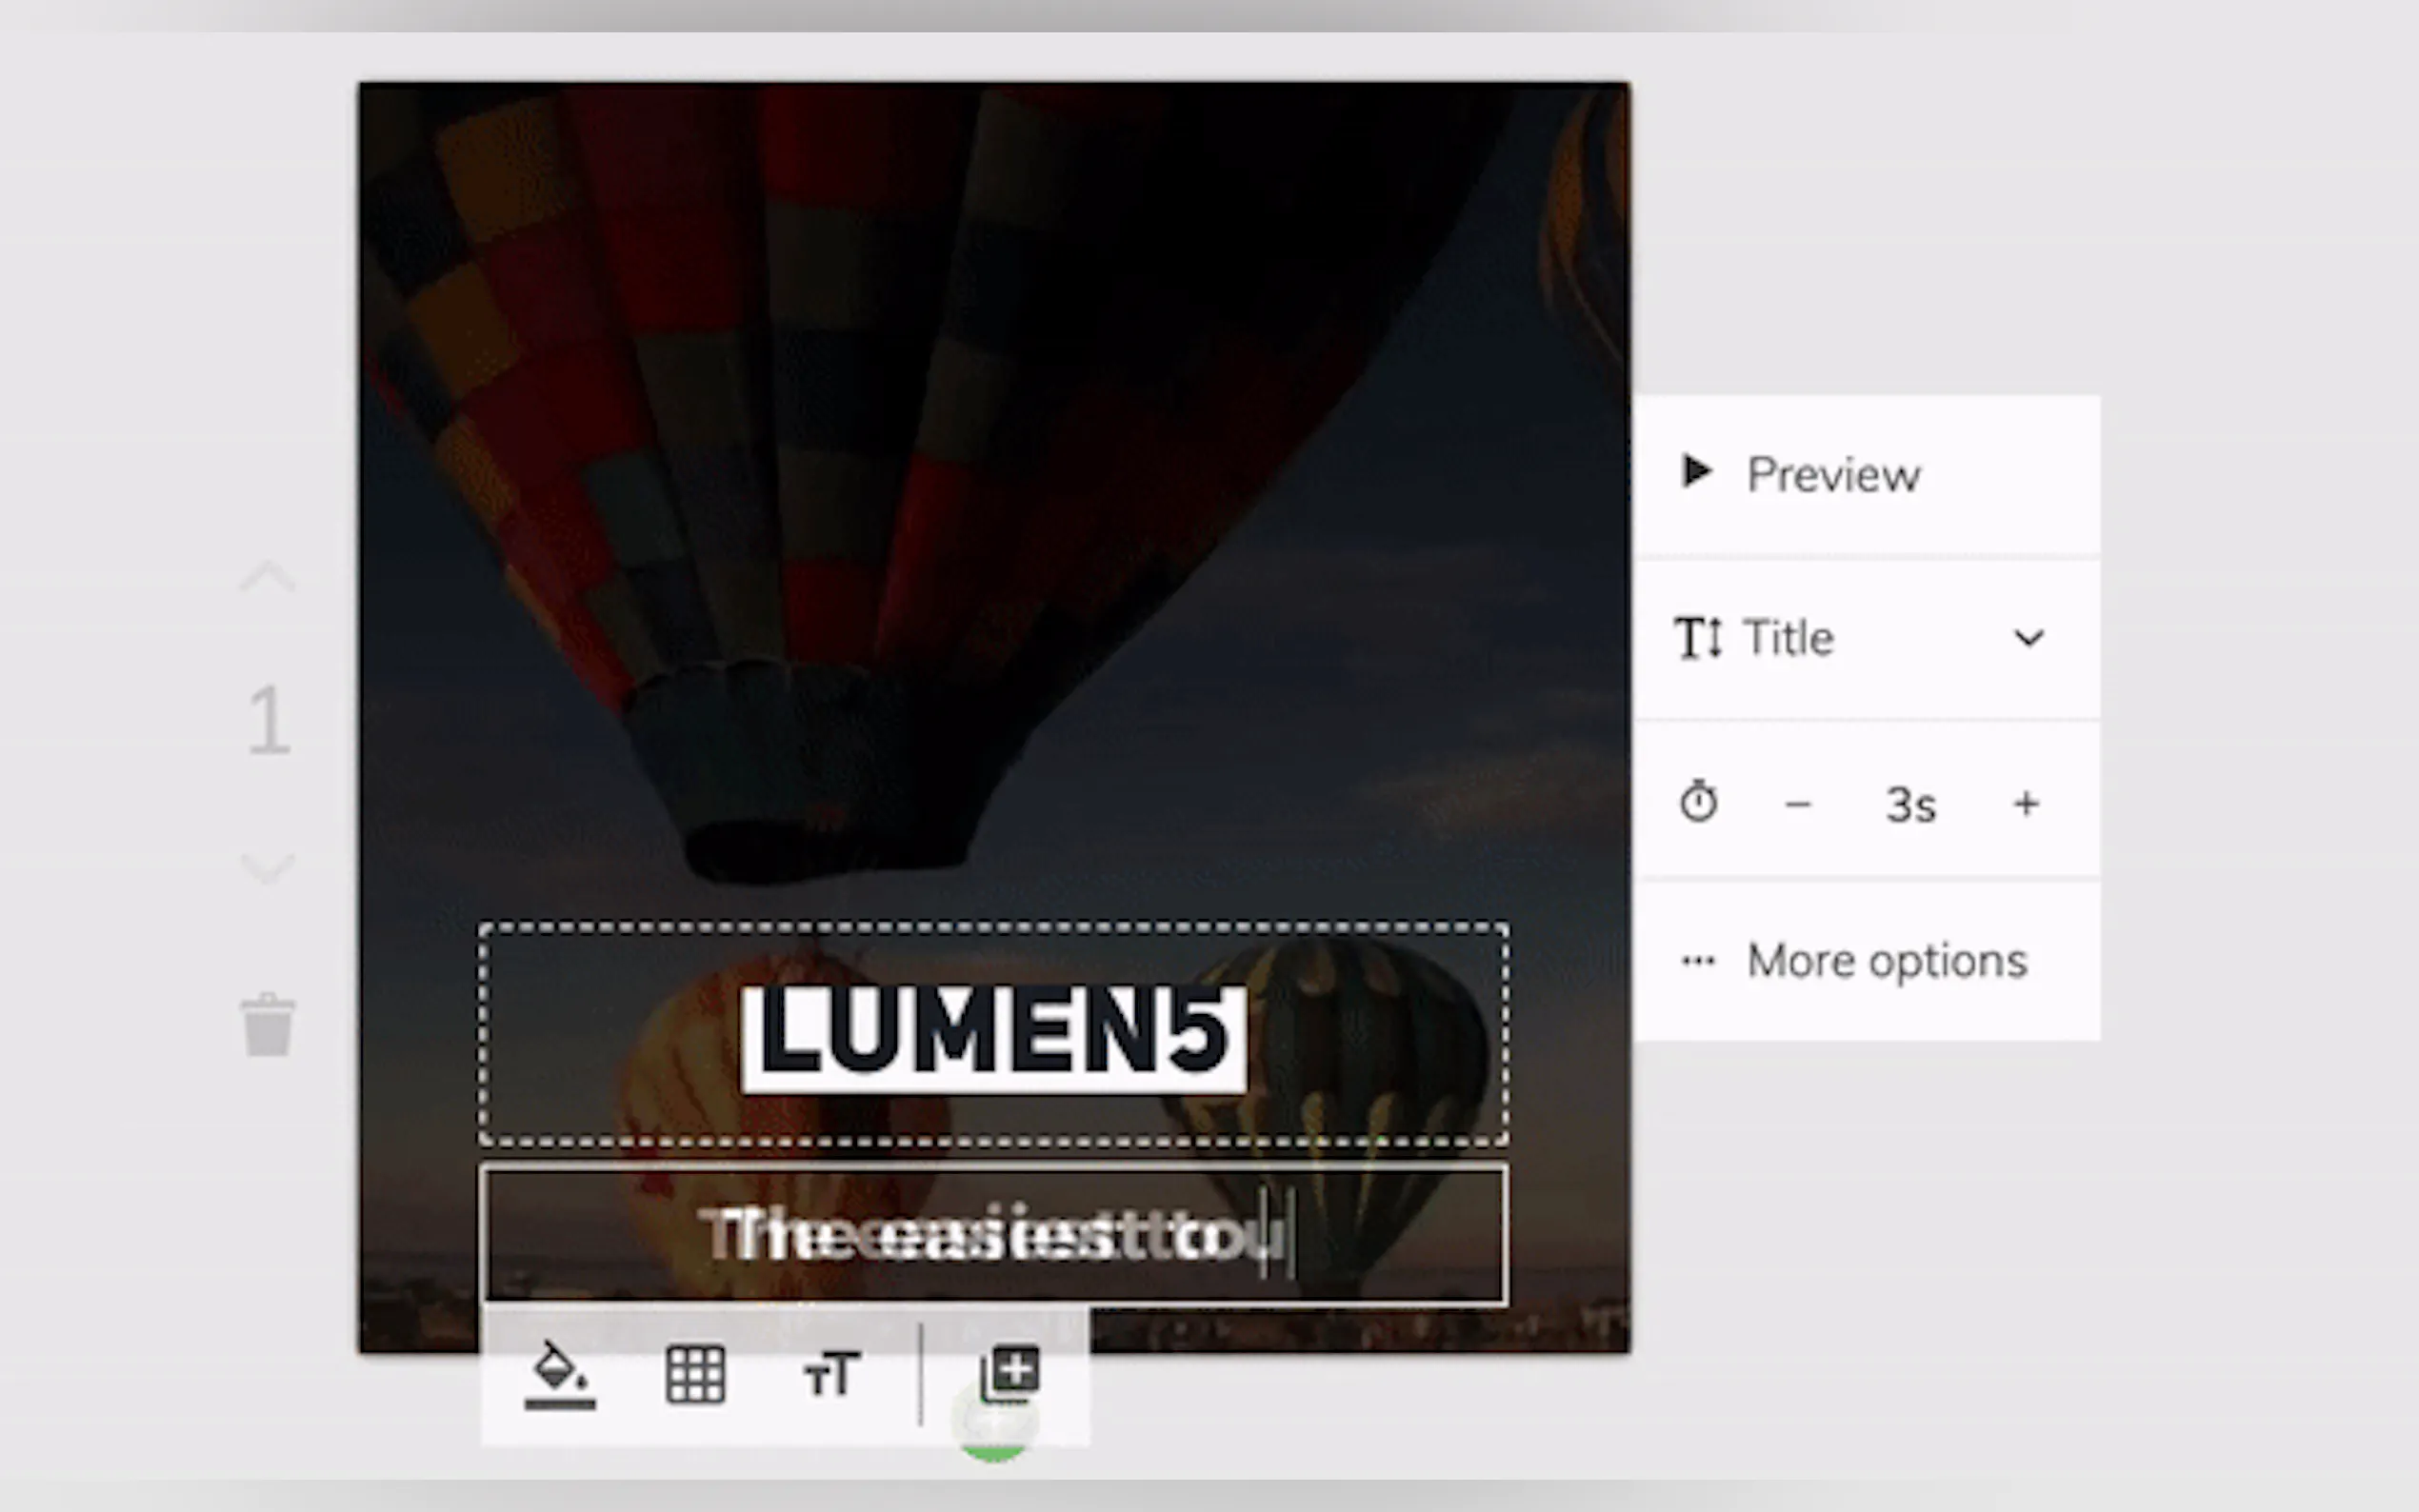Click the add sub-scene icon

tap(1011, 1372)
